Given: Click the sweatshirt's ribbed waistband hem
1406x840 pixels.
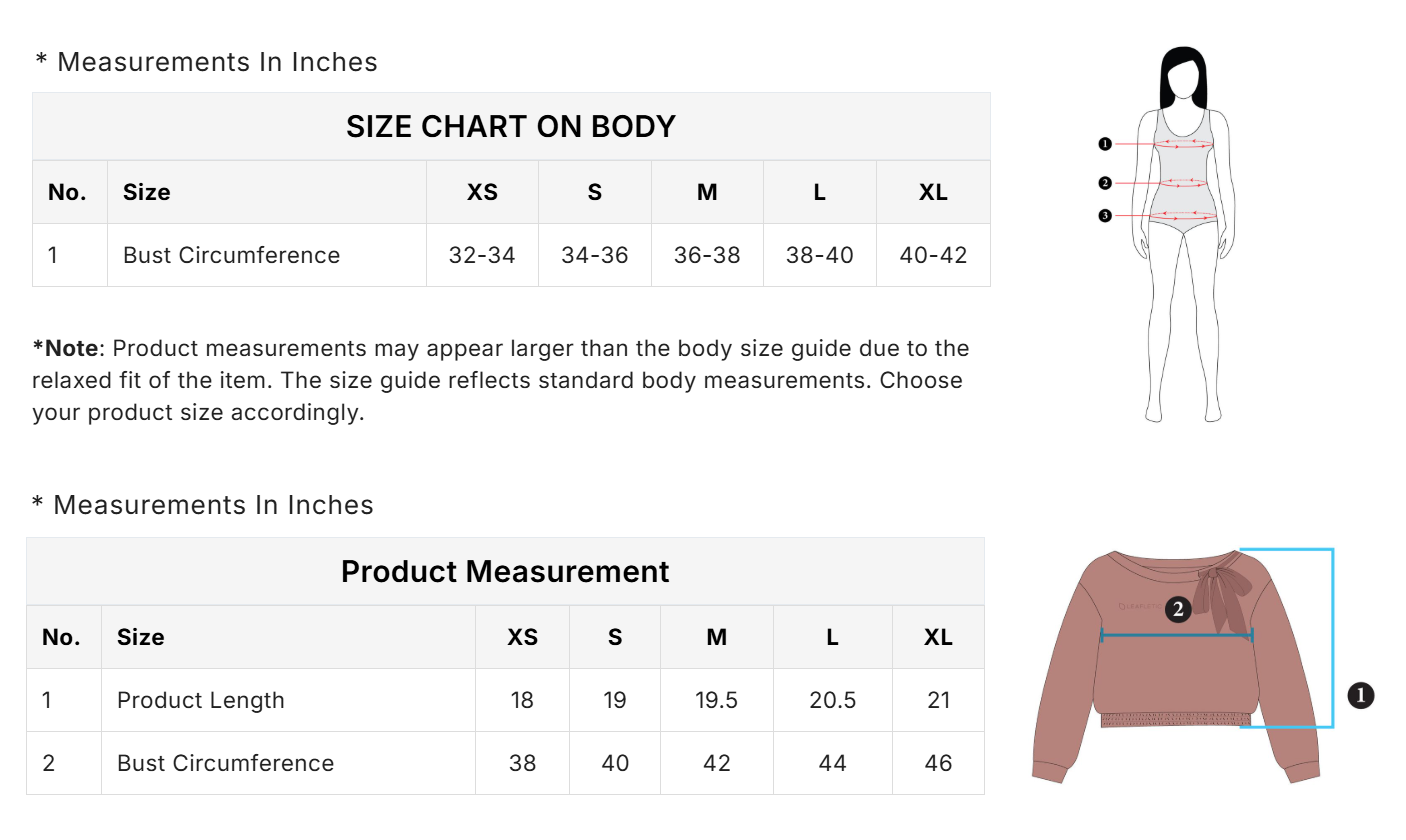Looking at the screenshot, I should (1176, 719).
